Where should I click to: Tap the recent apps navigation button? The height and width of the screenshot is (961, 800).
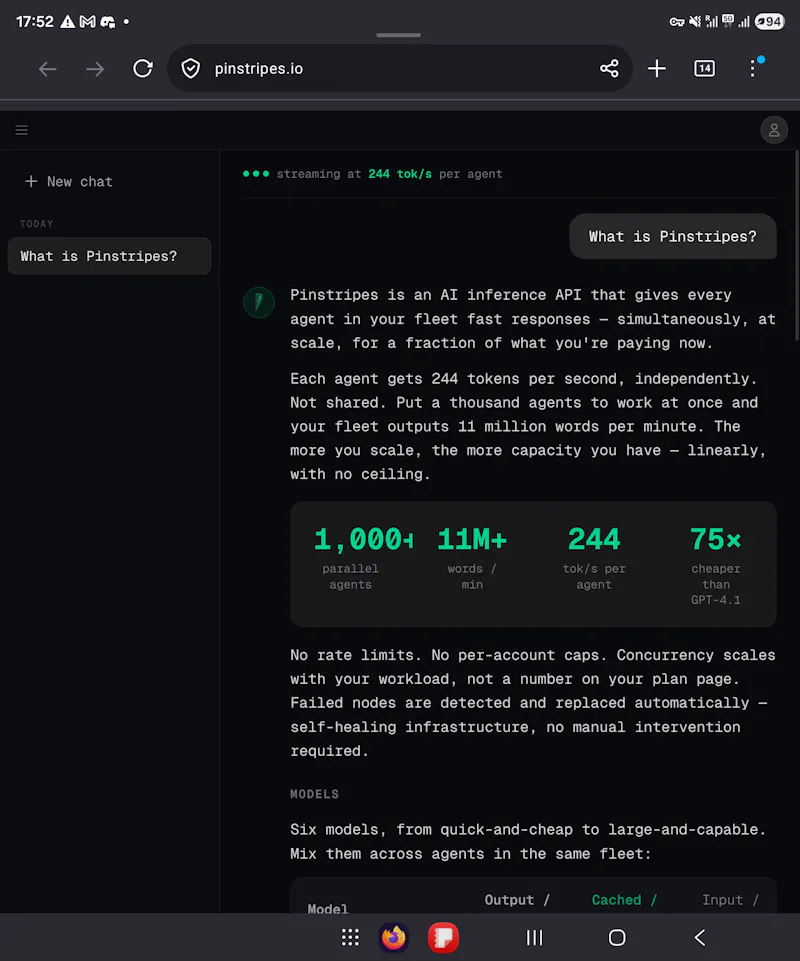(535, 937)
